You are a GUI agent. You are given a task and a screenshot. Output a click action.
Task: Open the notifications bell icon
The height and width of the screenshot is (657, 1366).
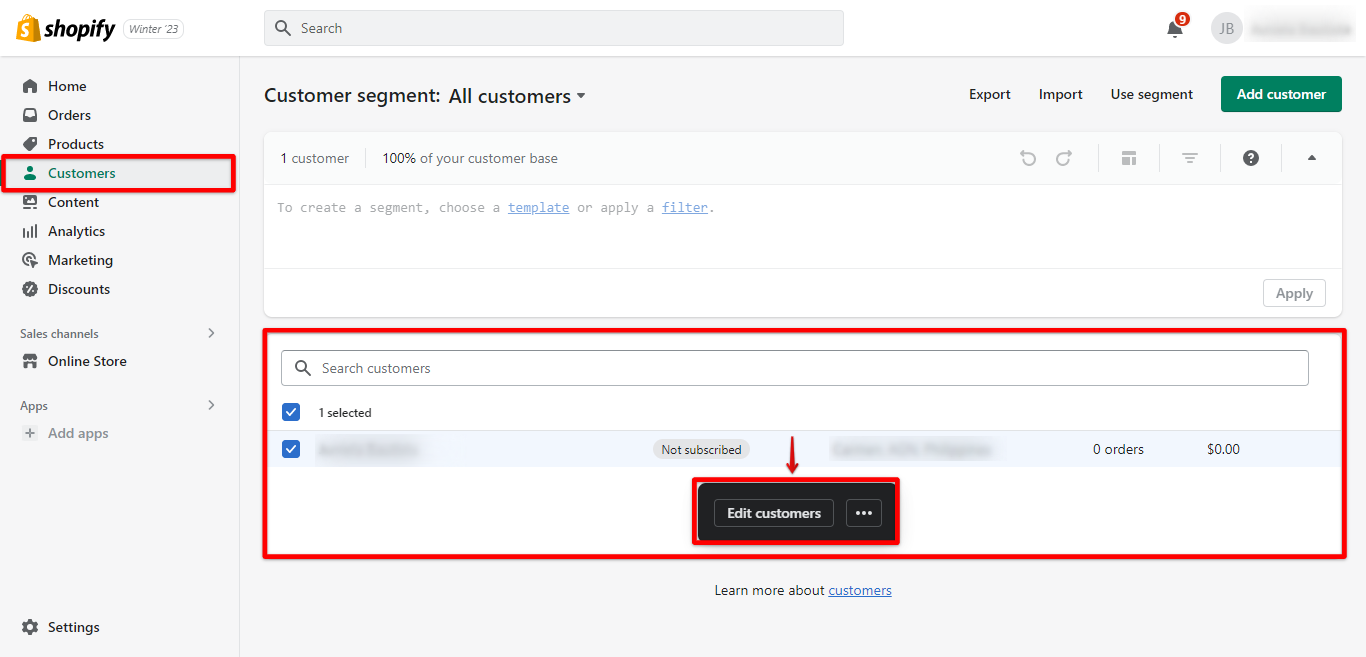(1175, 29)
